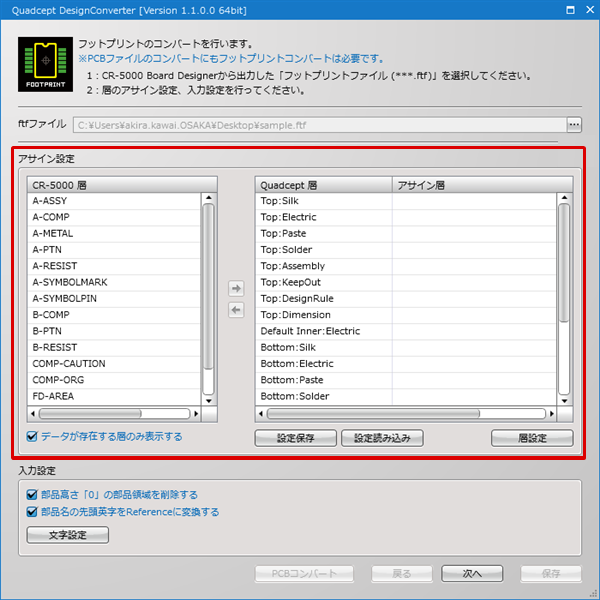
Task: Click CR-5000 list horizontal scrollbar thumb
Action: click(90, 413)
